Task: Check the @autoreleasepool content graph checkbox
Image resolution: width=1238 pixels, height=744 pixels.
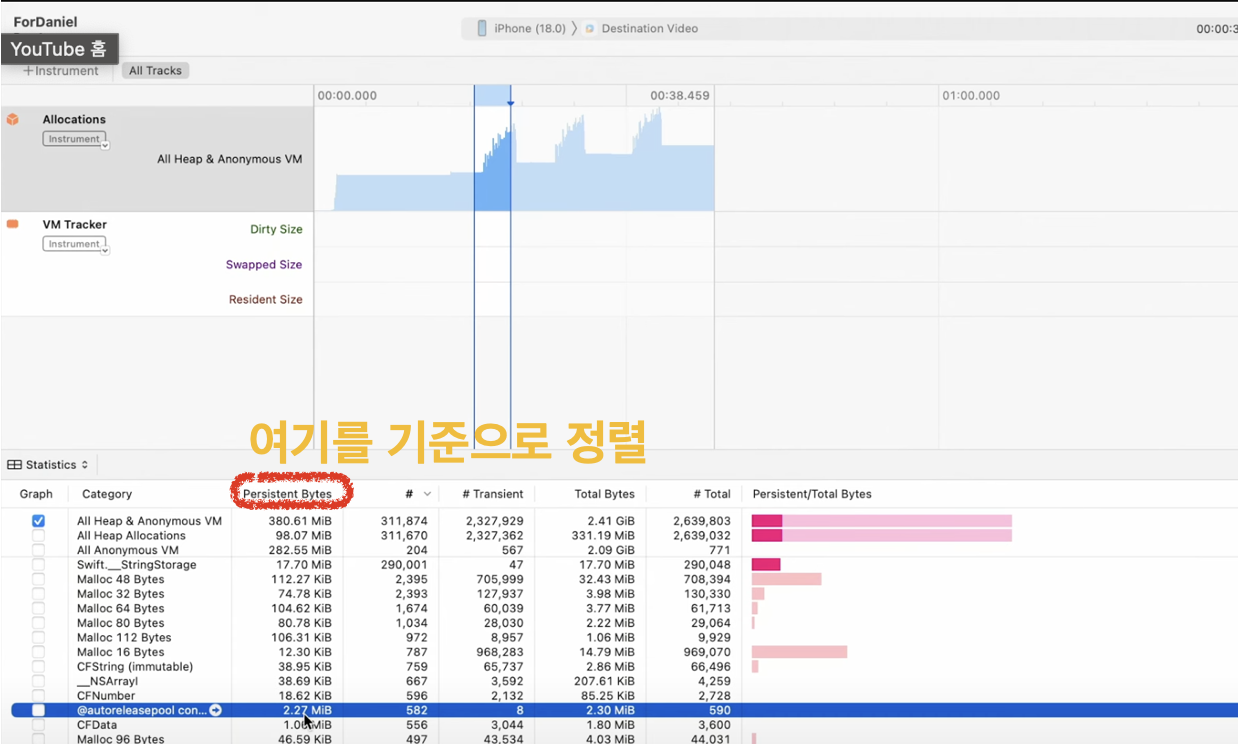Action: coord(38,710)
